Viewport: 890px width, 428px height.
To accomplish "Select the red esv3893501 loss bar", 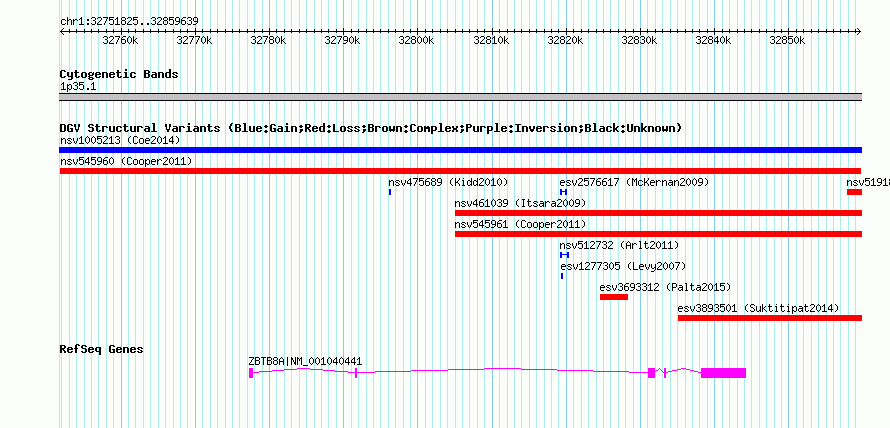I will click(x=770, y=318).
